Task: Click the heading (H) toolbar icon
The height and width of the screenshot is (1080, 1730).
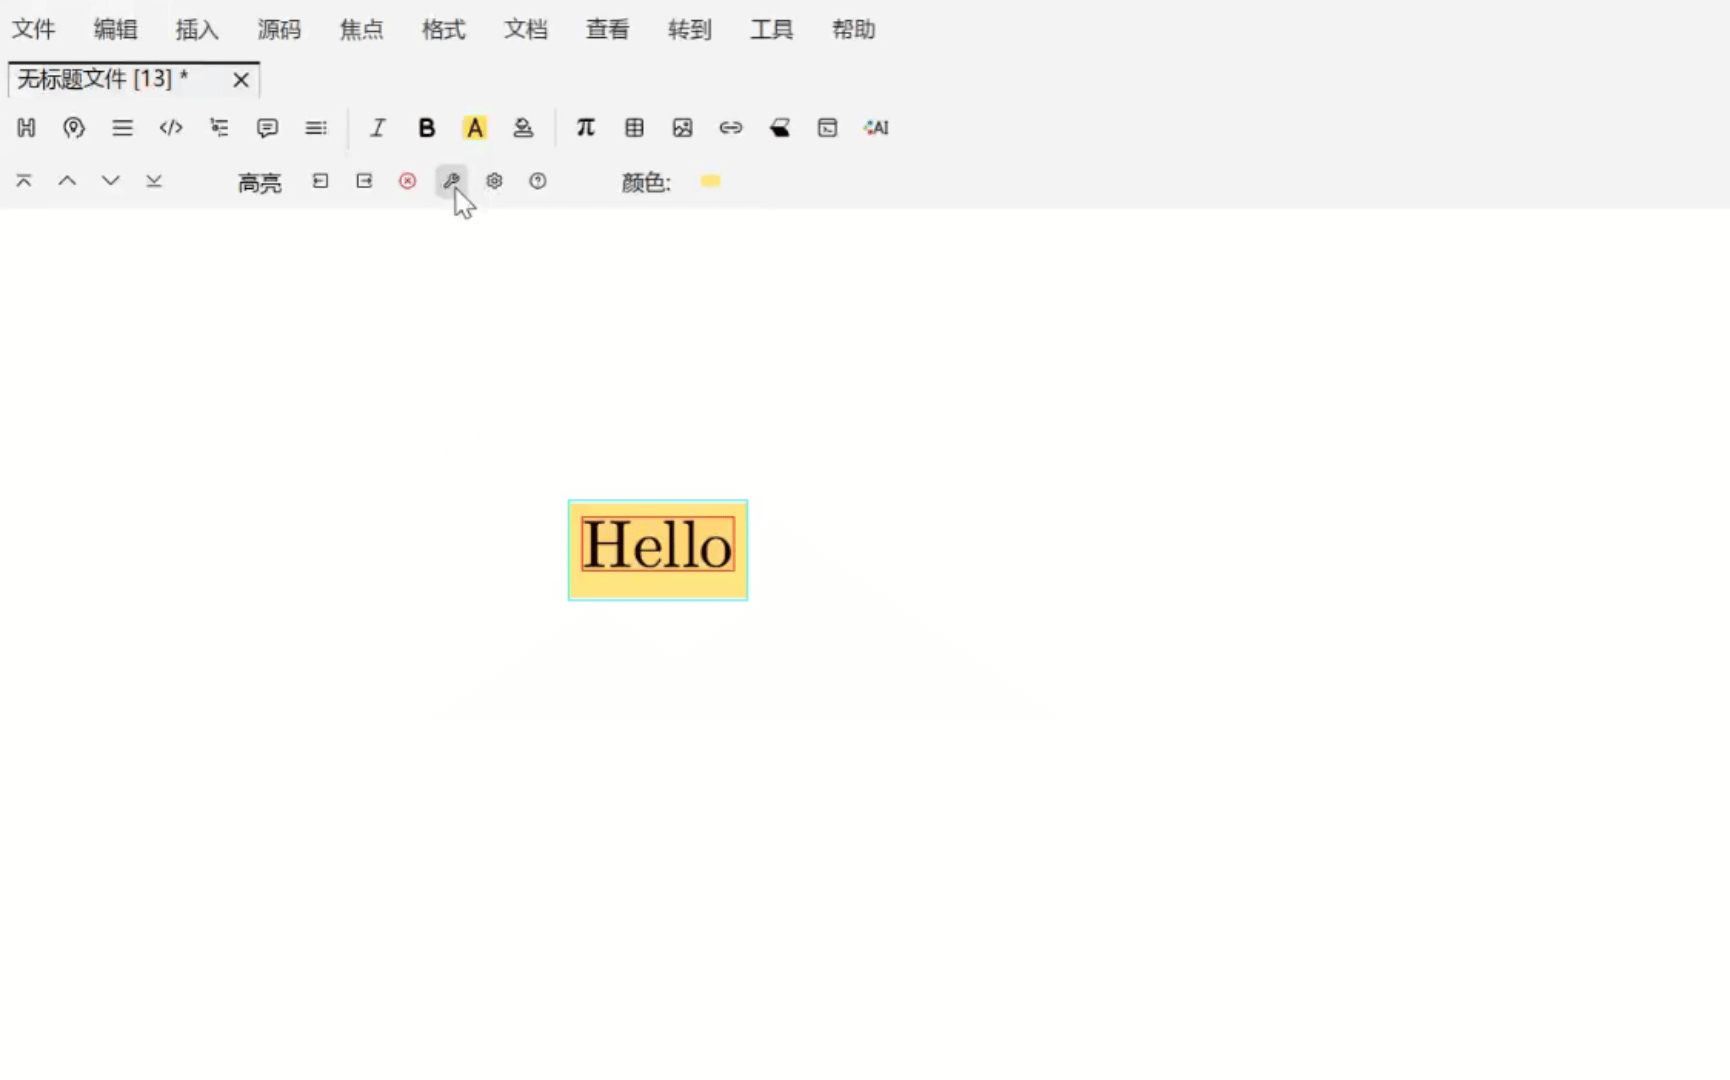Action: point(27,128)
